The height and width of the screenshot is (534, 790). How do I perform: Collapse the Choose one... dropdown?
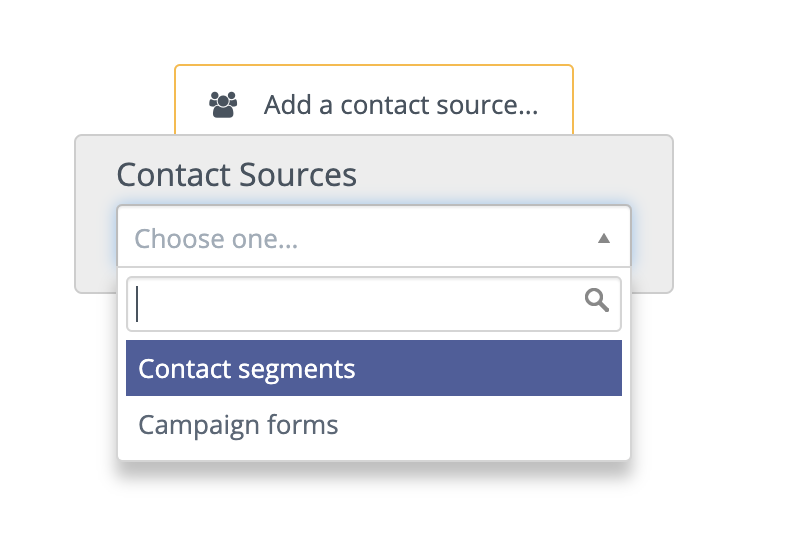click(x=374, y=236)
